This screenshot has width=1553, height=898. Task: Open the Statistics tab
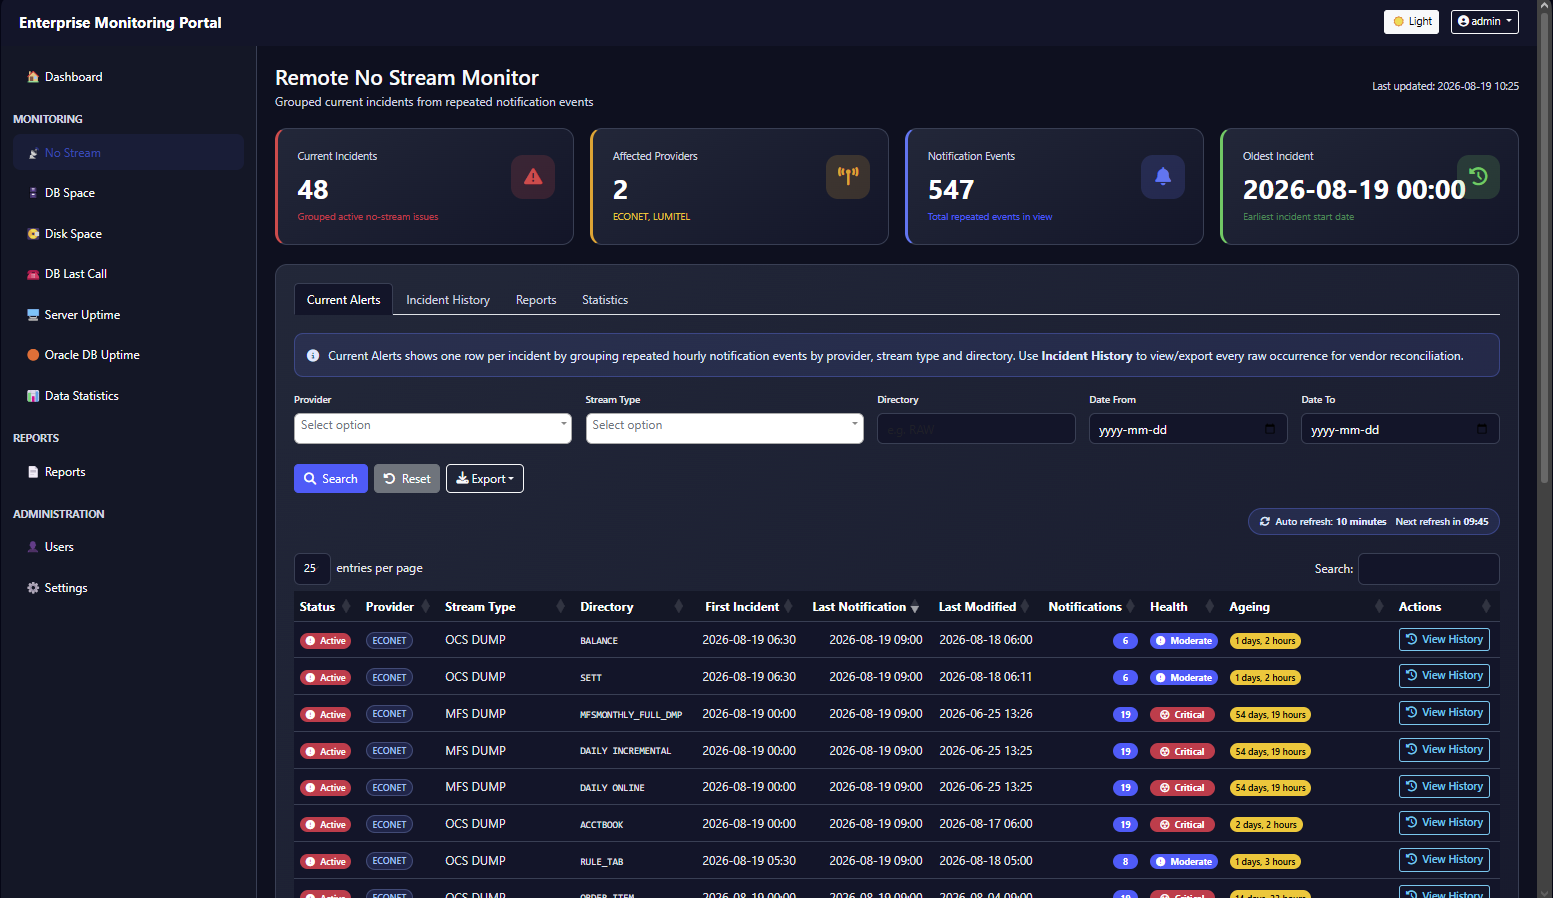click(605, 300)
